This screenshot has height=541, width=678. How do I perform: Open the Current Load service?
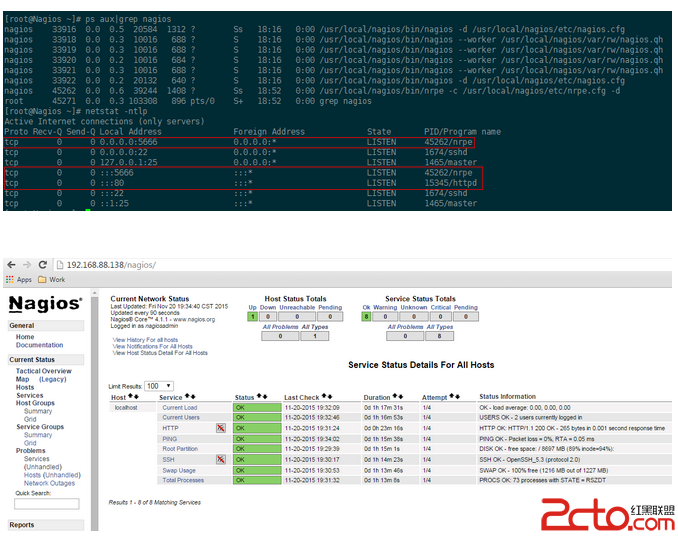180,408
